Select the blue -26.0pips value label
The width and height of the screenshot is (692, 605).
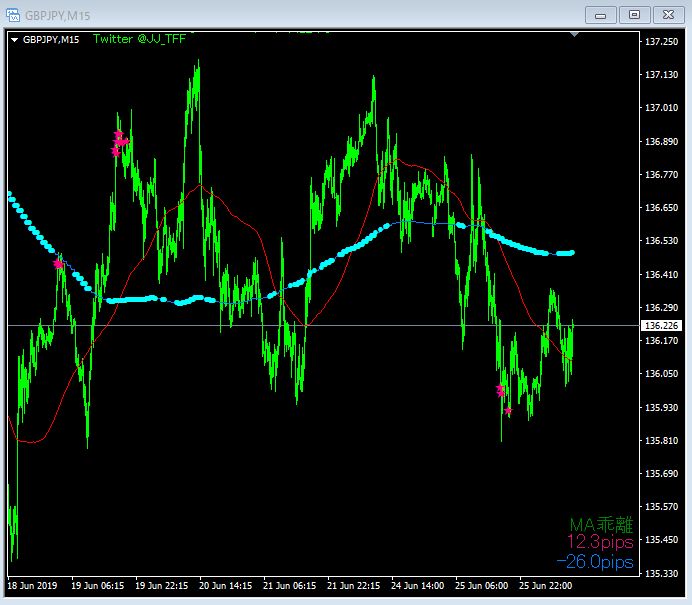595,562
